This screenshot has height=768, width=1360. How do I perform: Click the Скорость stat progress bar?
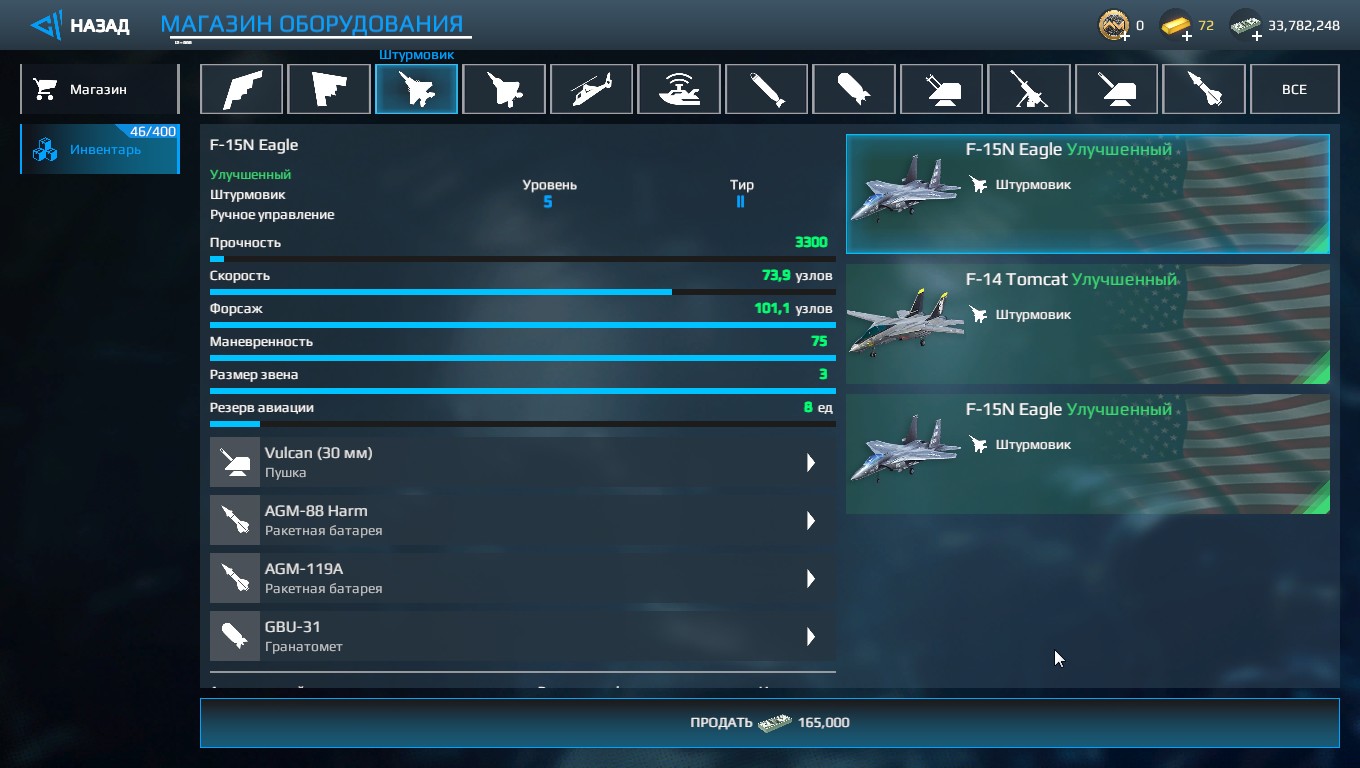(x=523, y=292)
